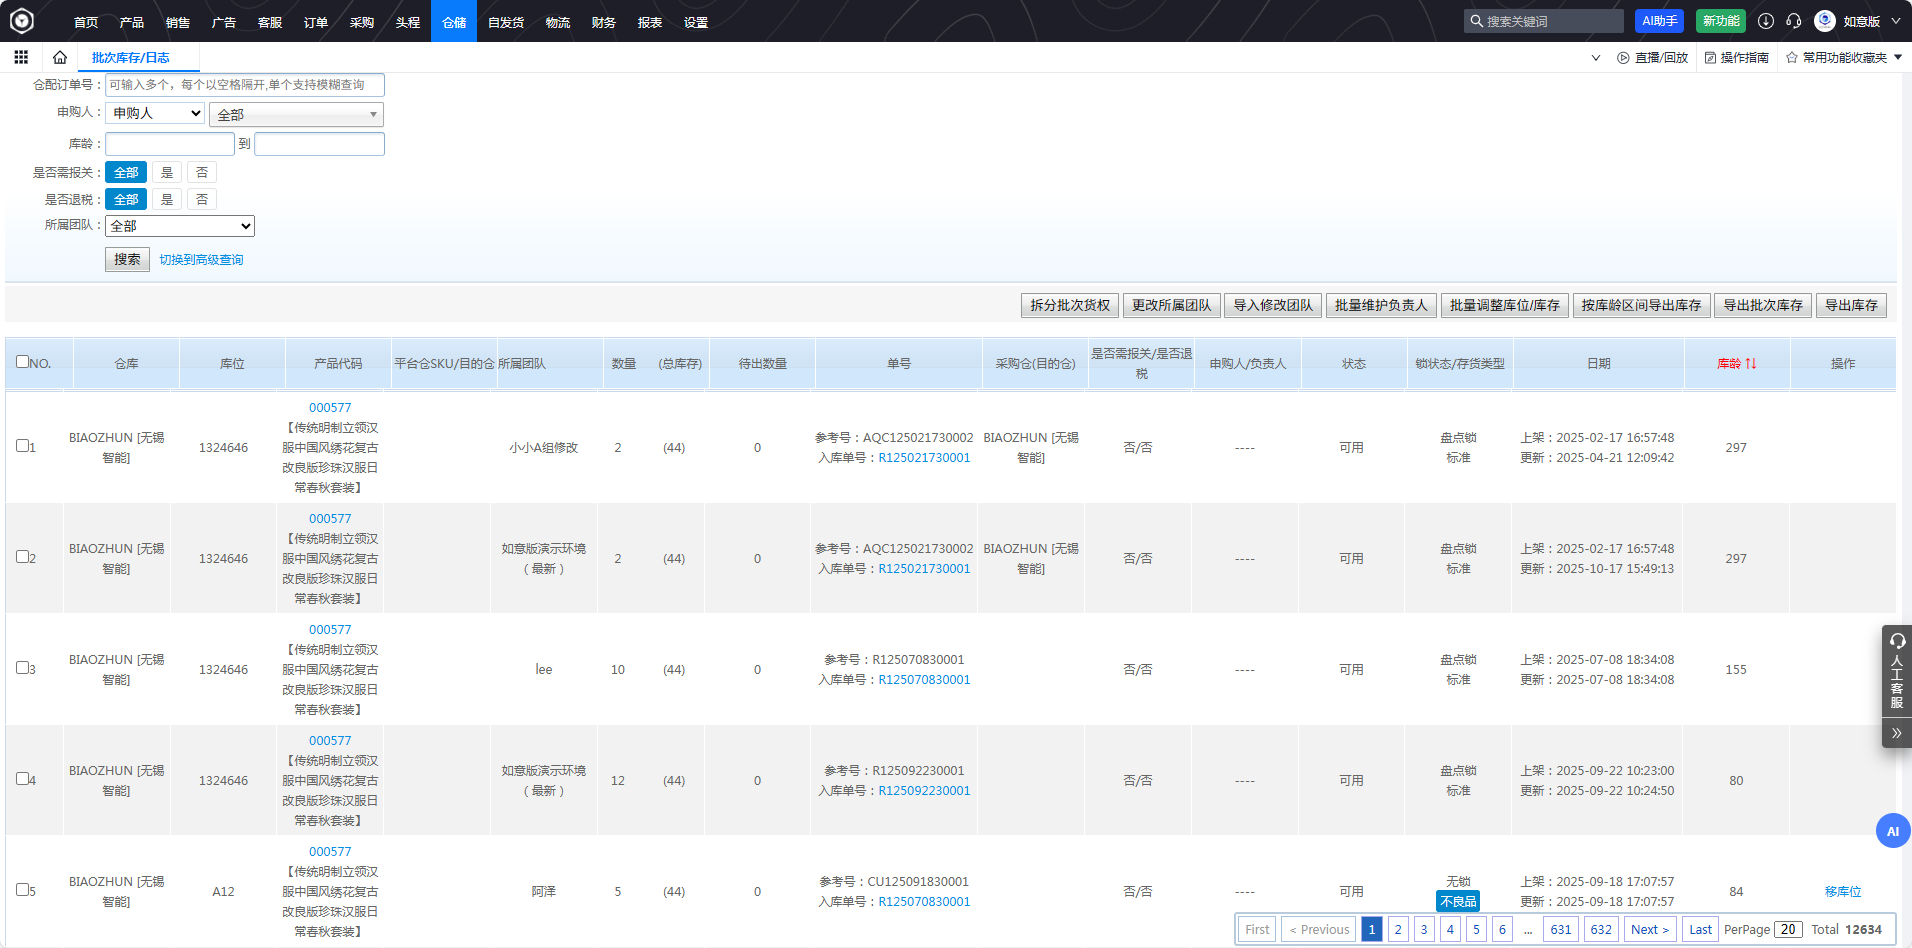Focus the 合配订单号 input field
Screen dimensions: 1912x948
tap(244, 85)
